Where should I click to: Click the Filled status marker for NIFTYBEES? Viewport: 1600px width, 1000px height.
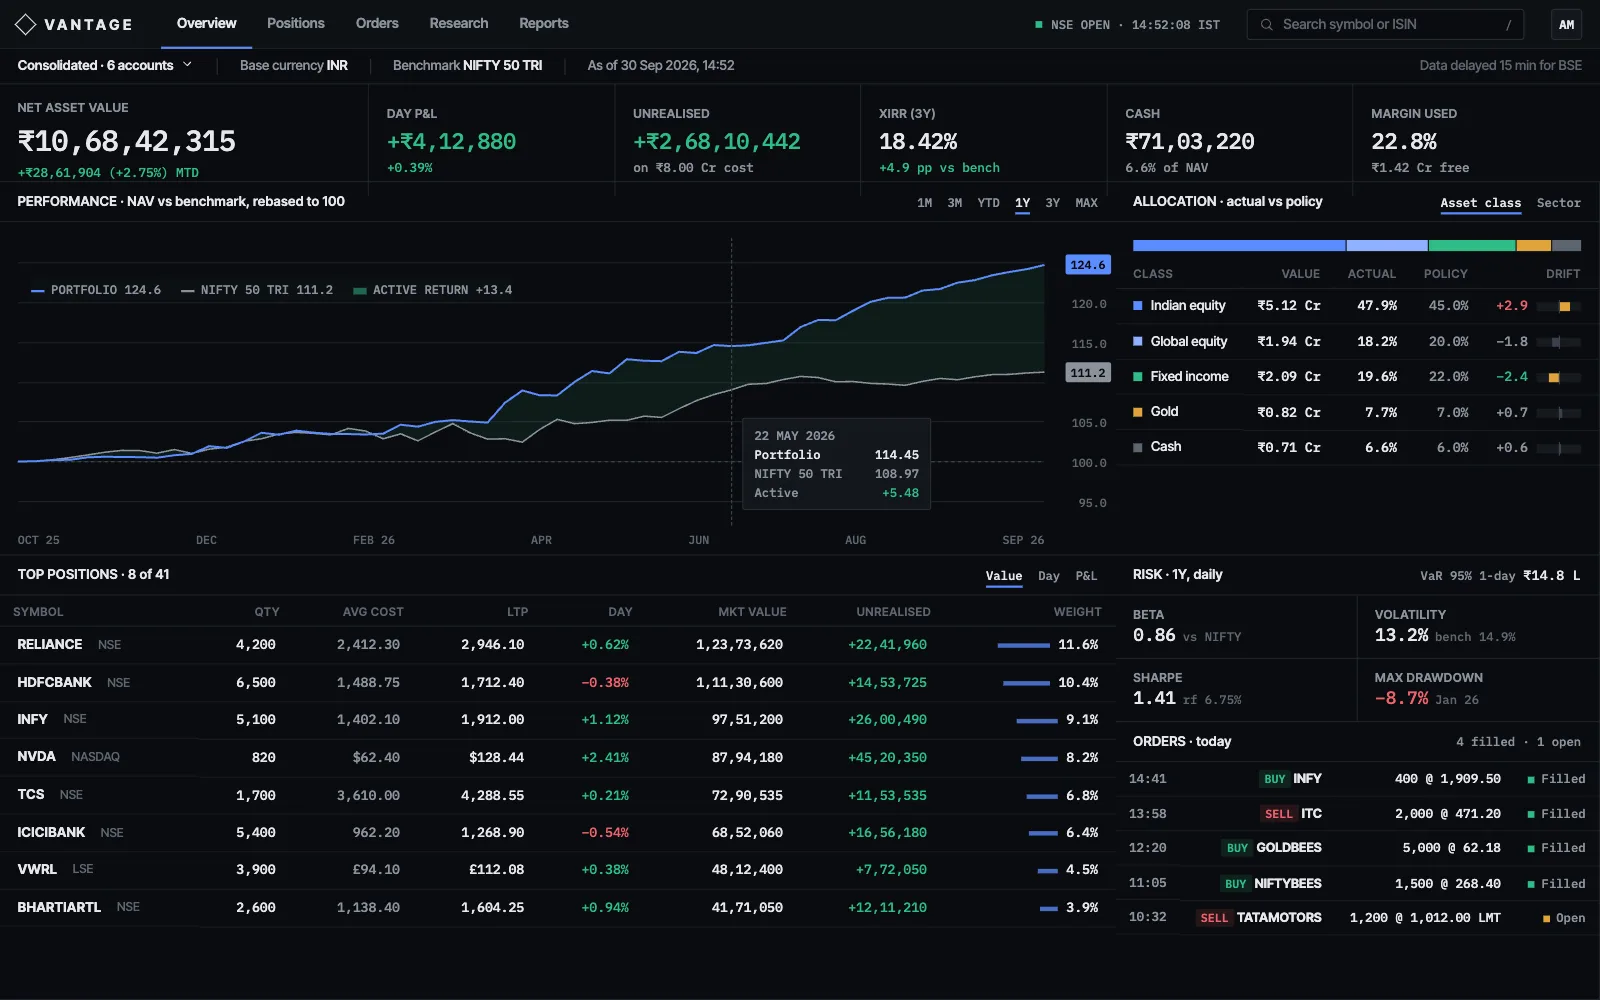point(1531,884)
